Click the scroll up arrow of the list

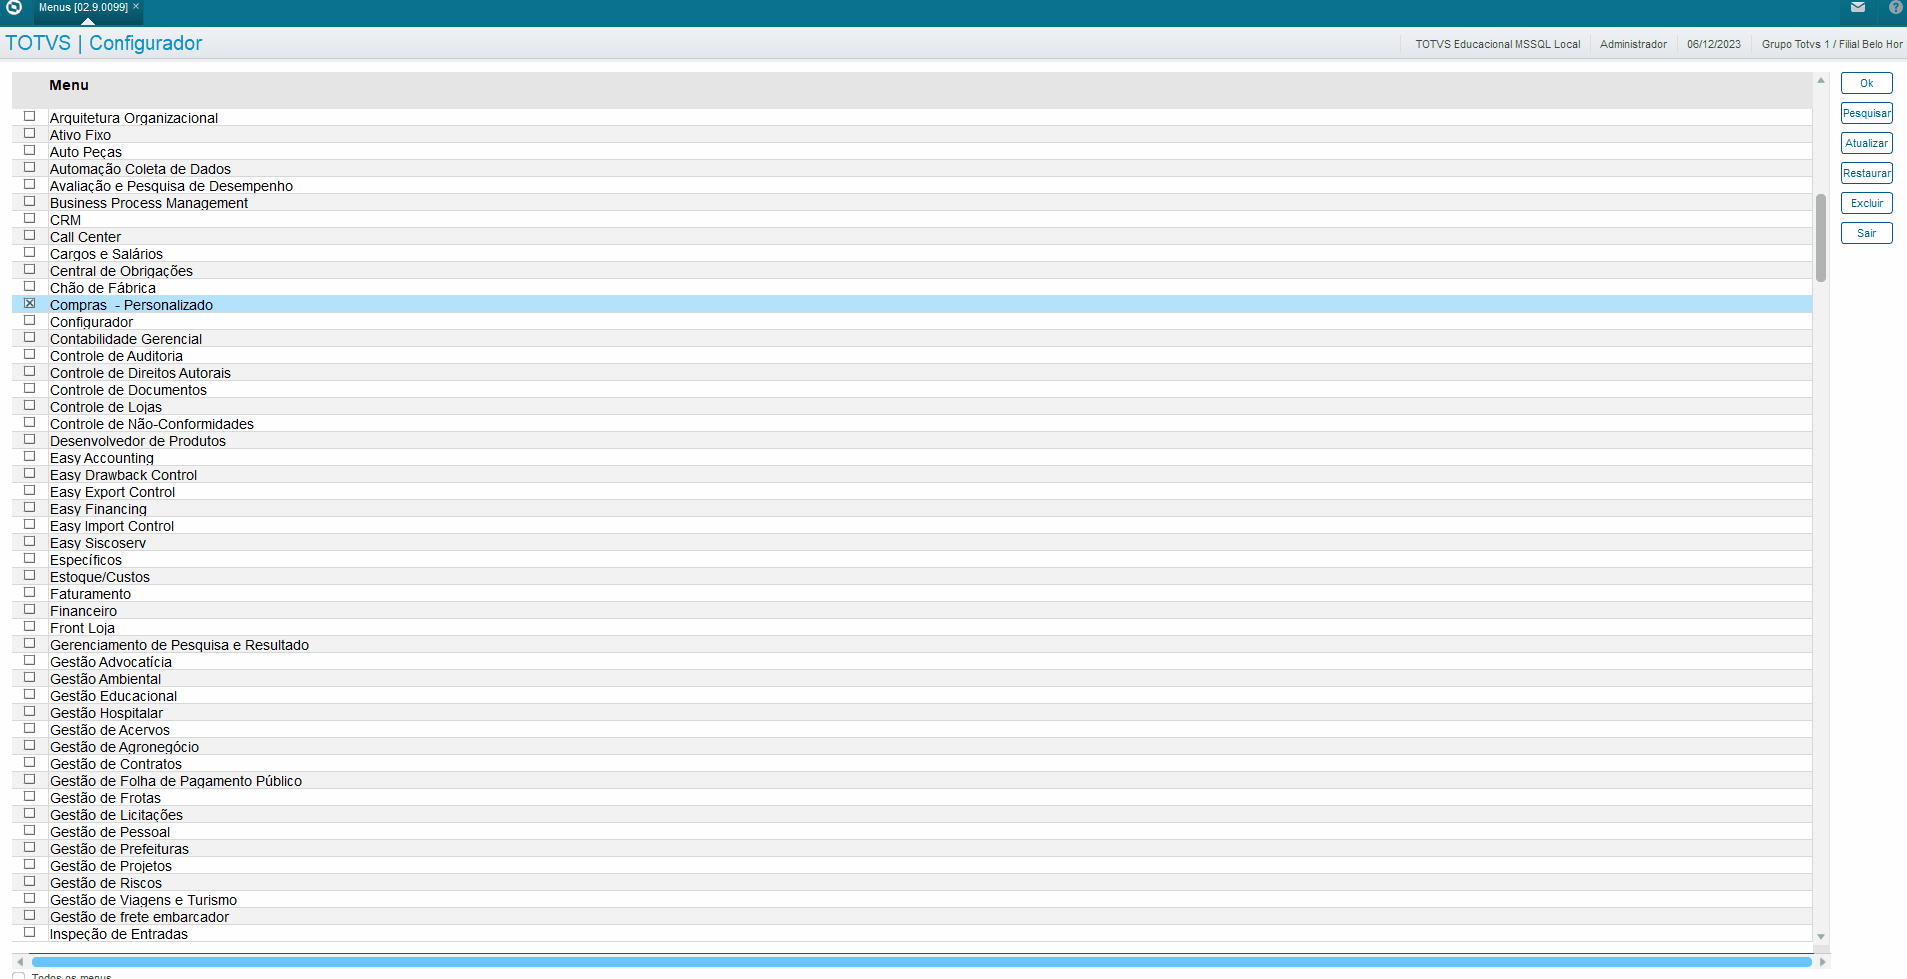1821,80
